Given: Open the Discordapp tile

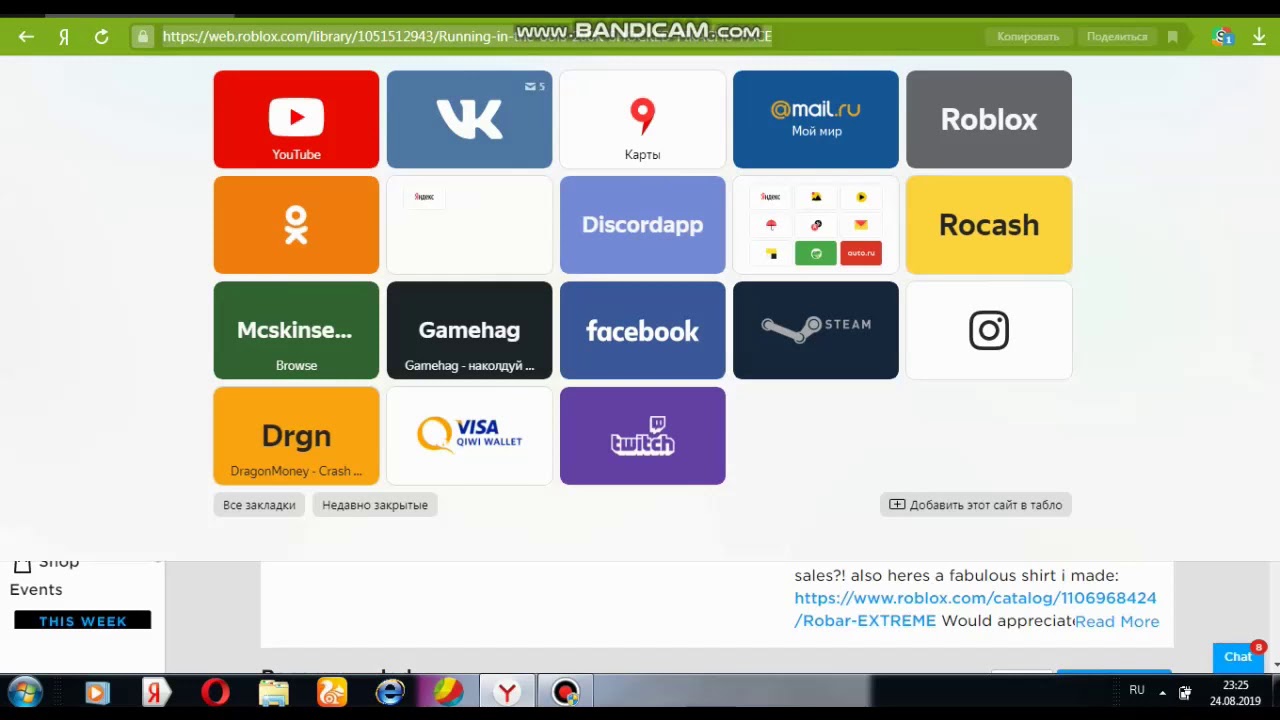Looking at the screenshot, I should [642, 225].
